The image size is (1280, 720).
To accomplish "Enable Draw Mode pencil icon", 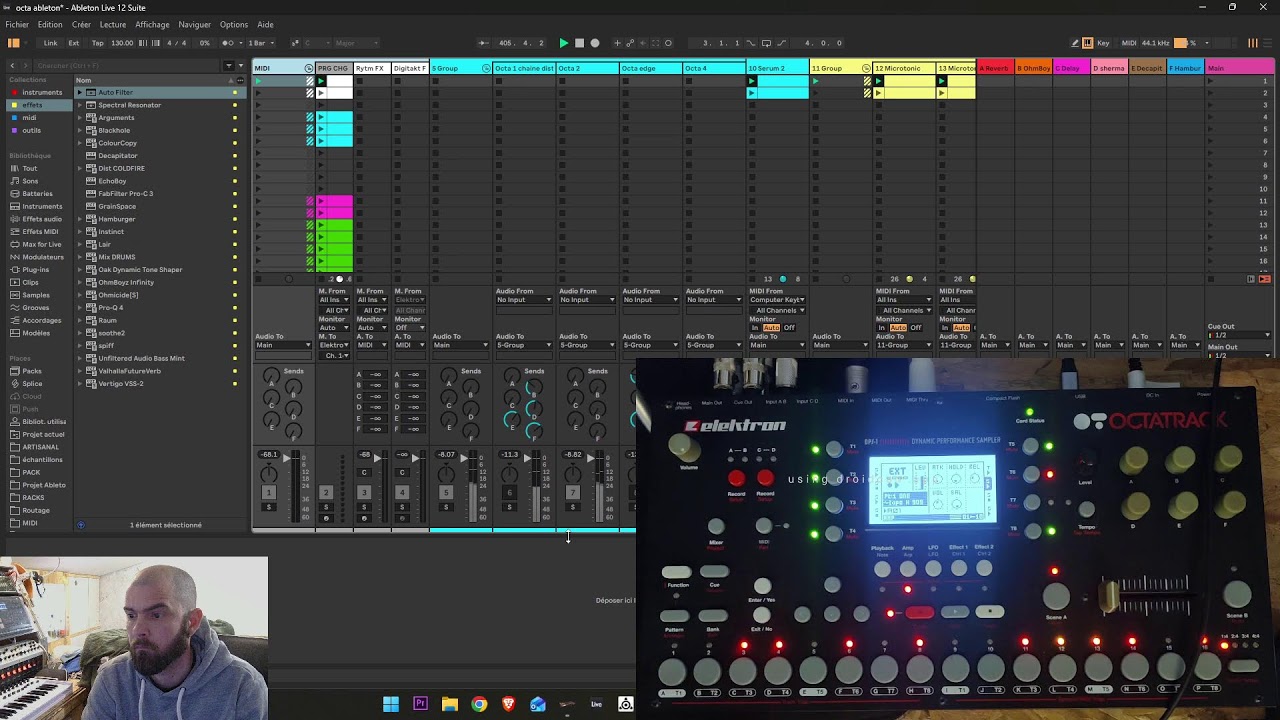I will (x=1074, y=43).
